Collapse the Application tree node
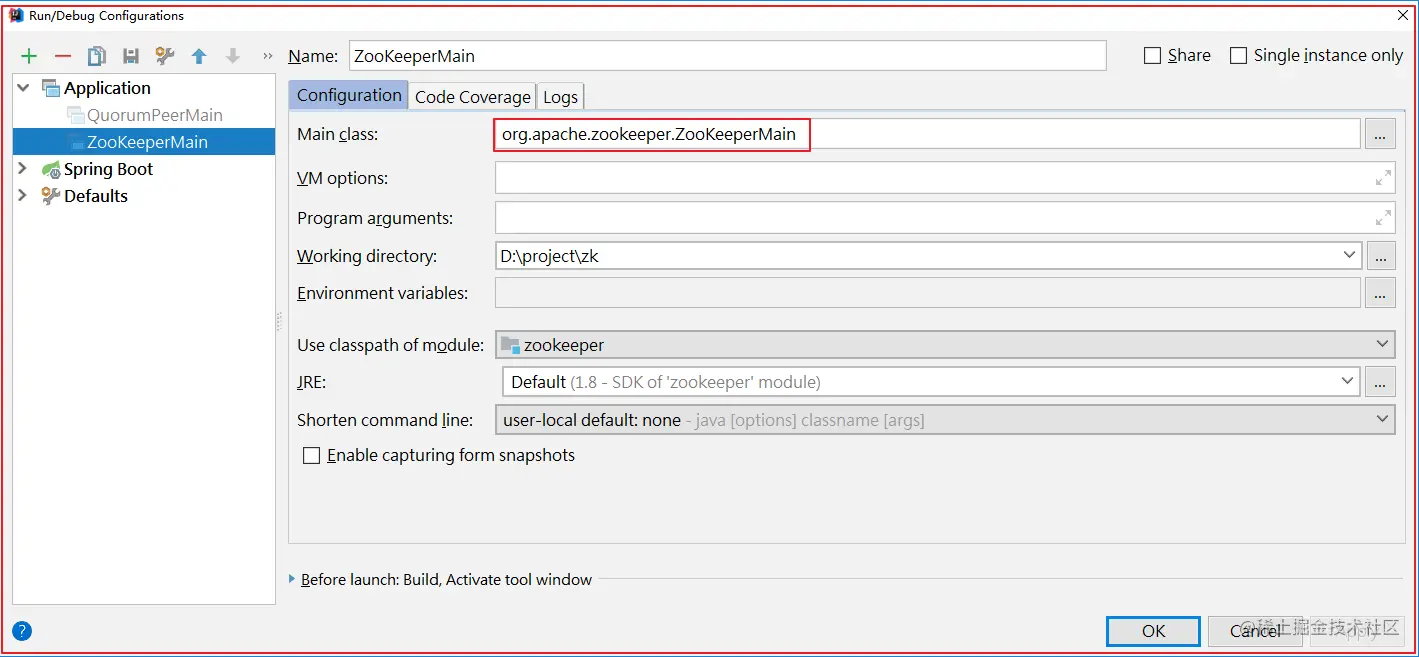 click(23, 88)
